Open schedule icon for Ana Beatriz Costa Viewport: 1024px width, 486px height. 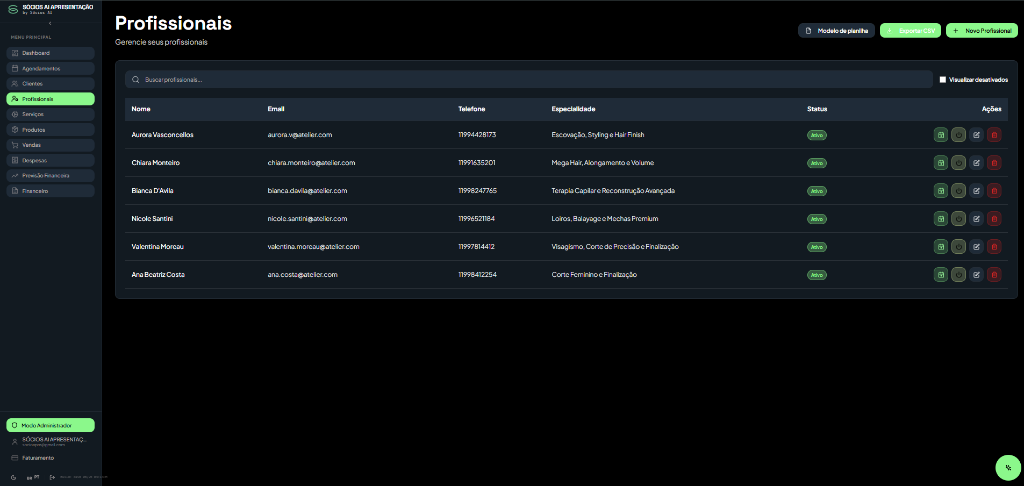pos(940,275)
